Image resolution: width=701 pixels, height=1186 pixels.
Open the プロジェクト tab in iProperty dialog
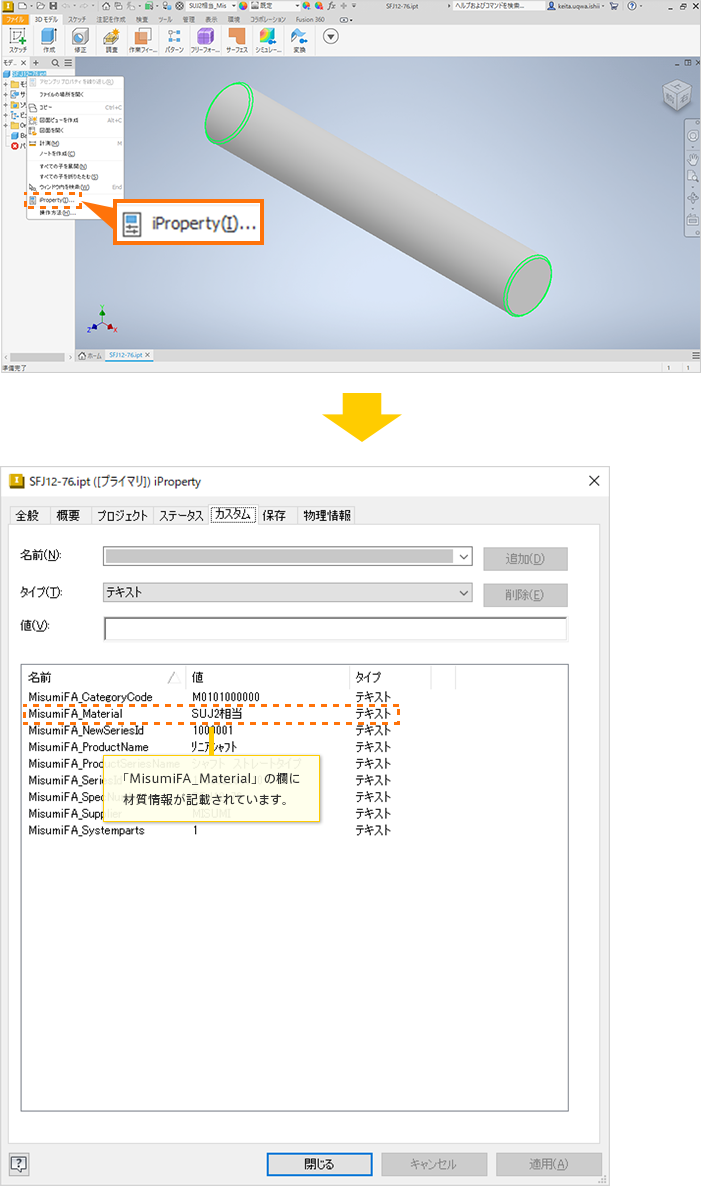[122, 515]
